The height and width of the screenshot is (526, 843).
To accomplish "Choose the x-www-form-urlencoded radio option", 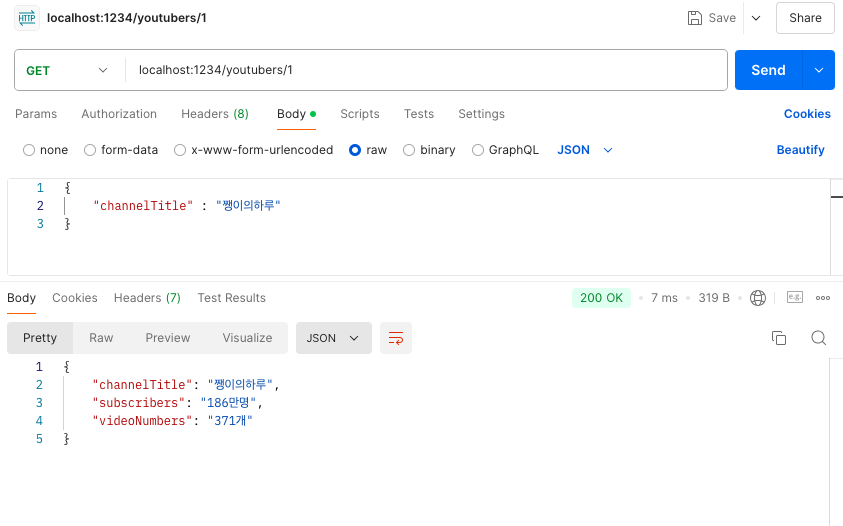I will click(x=180, y=150).
